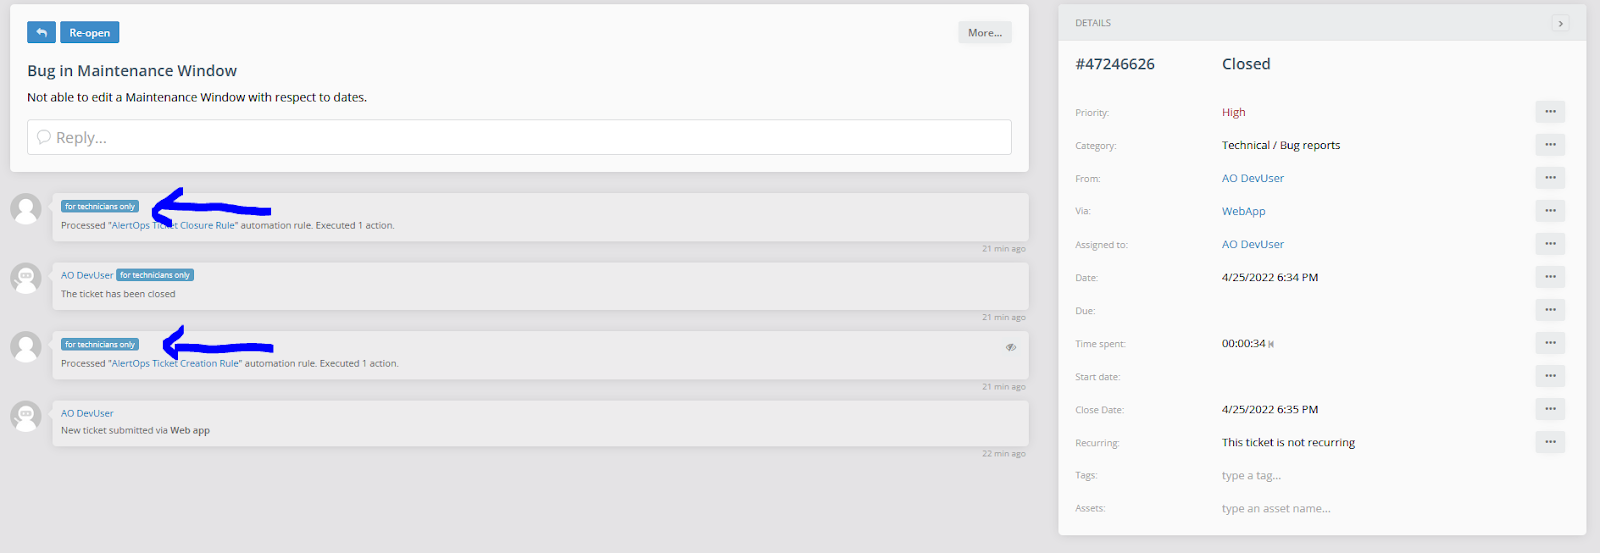Open the Priority row options button
1600x553 pixels.
[1550, 112]
